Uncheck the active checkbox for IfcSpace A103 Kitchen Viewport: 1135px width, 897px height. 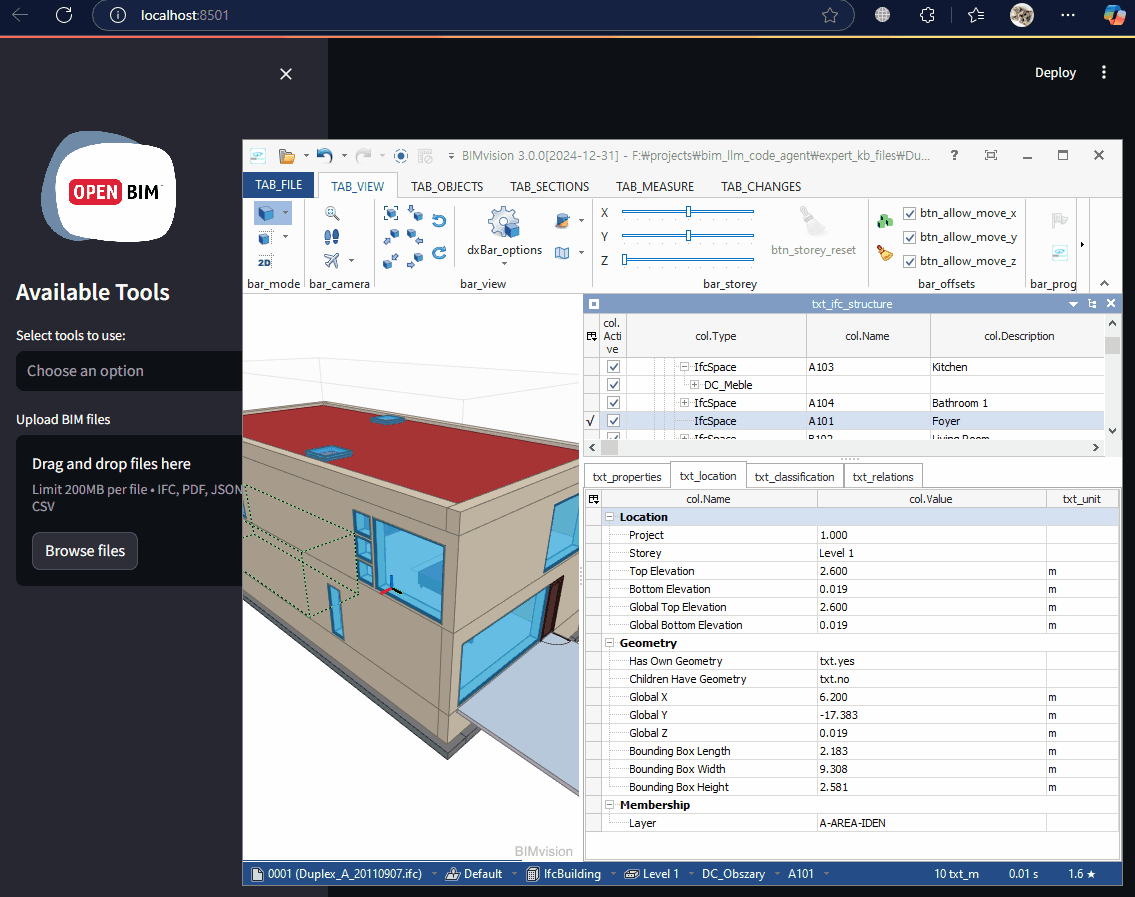tap(613, 366)
